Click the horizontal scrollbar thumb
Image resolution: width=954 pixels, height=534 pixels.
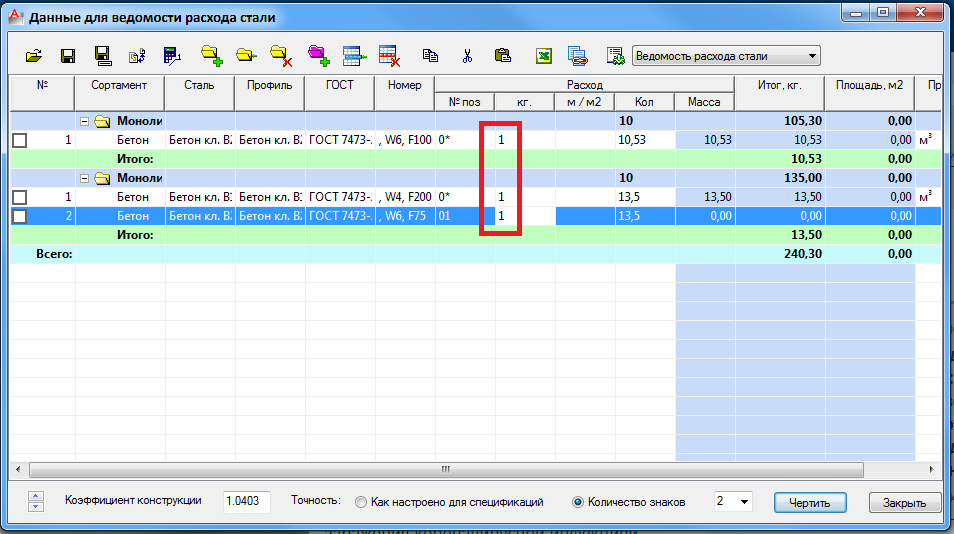446,469
